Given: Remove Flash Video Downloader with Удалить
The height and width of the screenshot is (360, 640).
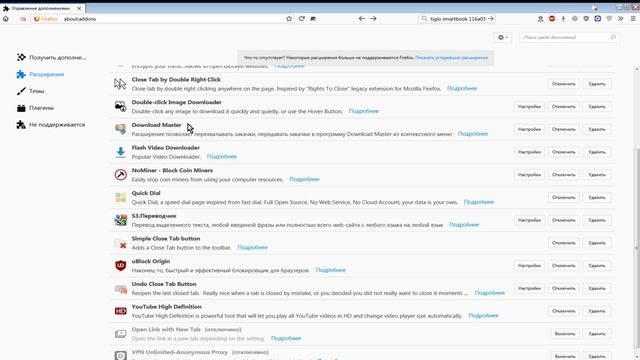Looking at the screenshot, I should (x=597, y=152).
